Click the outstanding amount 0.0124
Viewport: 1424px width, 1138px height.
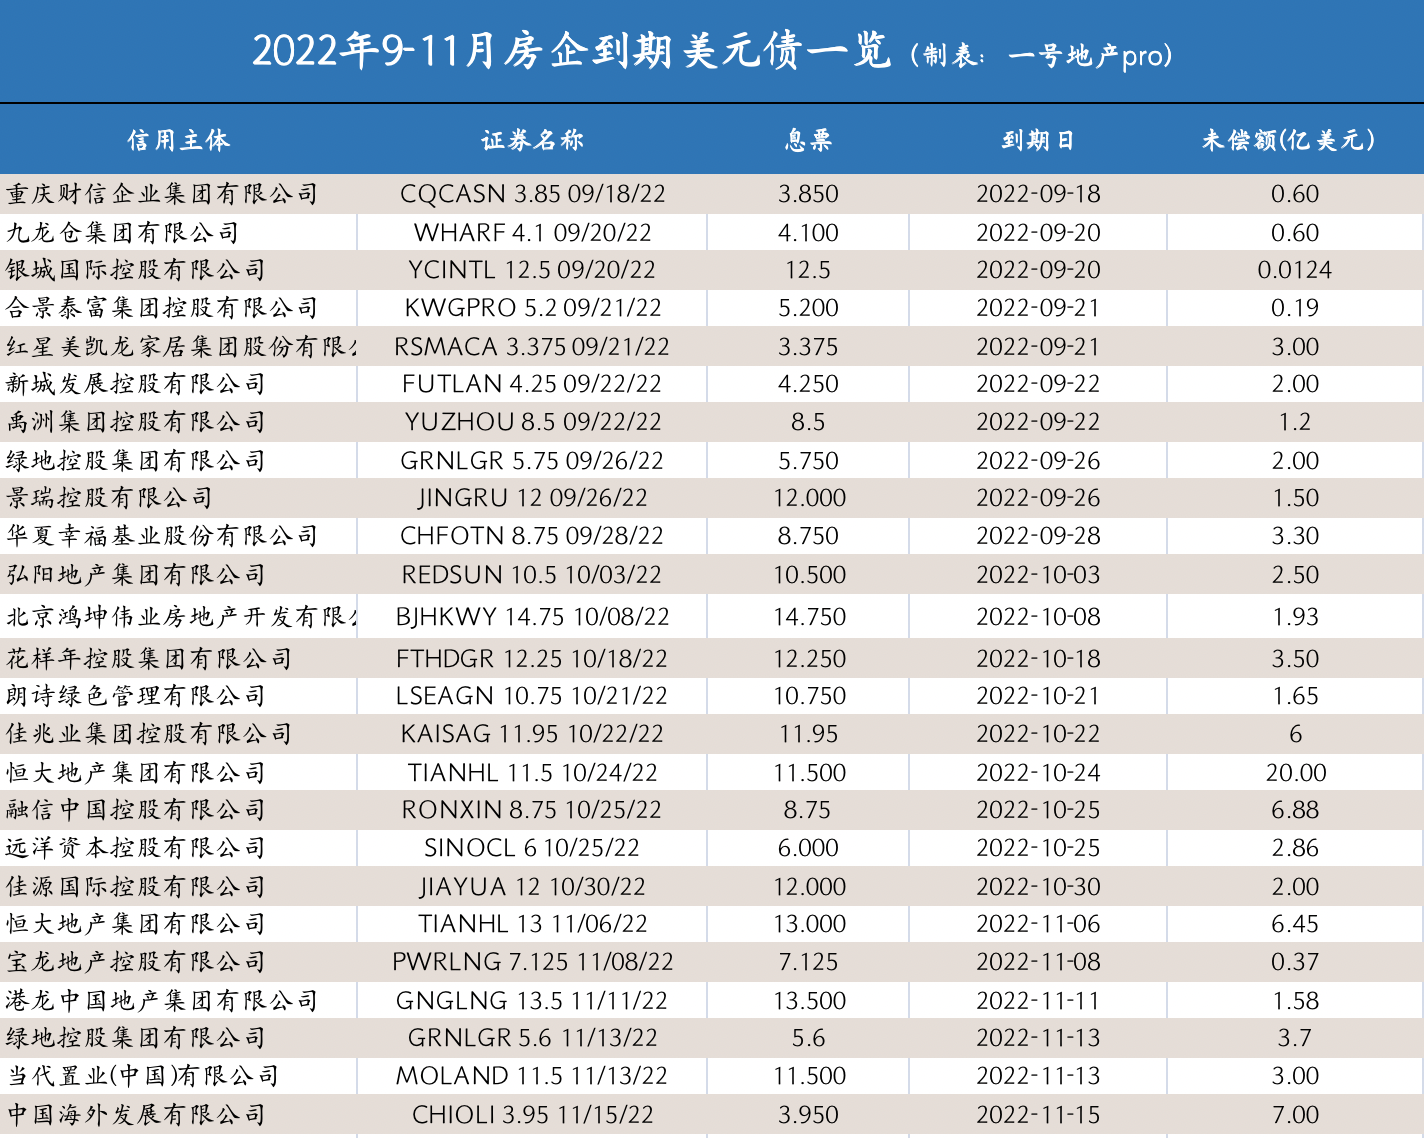pos(1295,270)
